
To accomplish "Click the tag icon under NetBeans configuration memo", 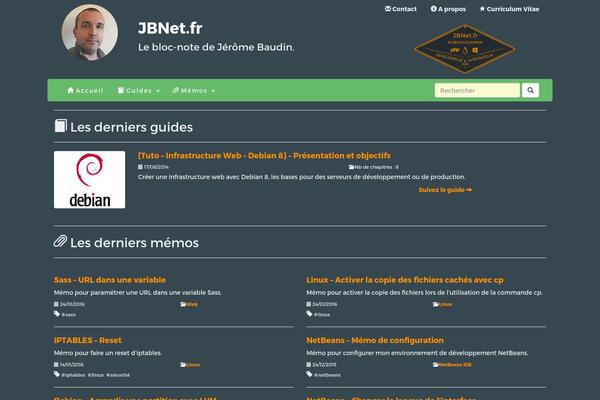I will coord(310,374).
